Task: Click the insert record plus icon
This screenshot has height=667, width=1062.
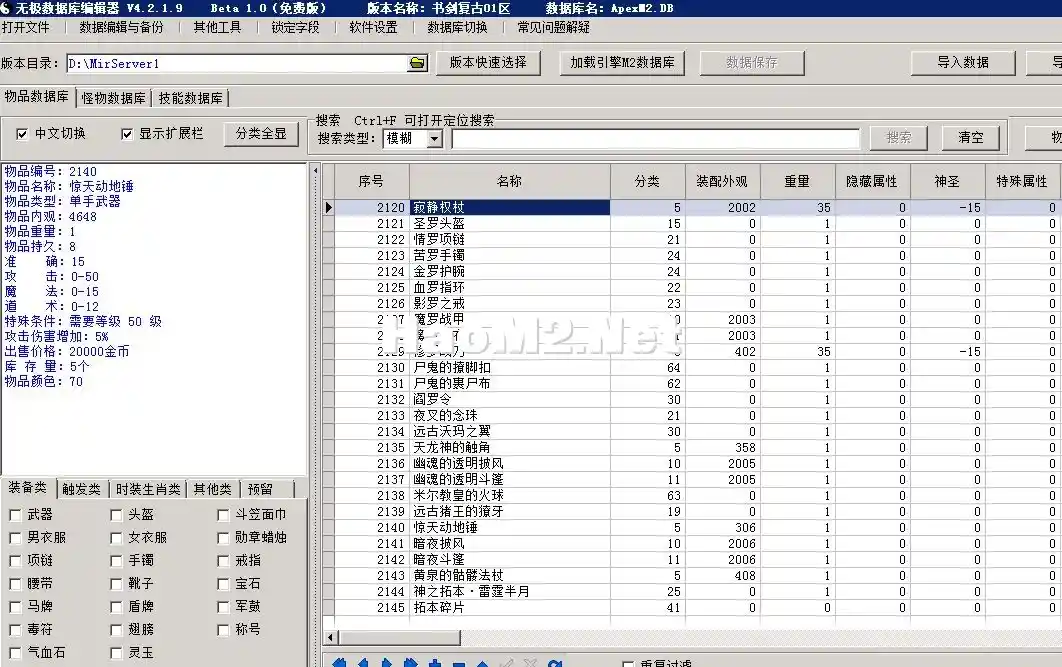Action: [435, 664]
